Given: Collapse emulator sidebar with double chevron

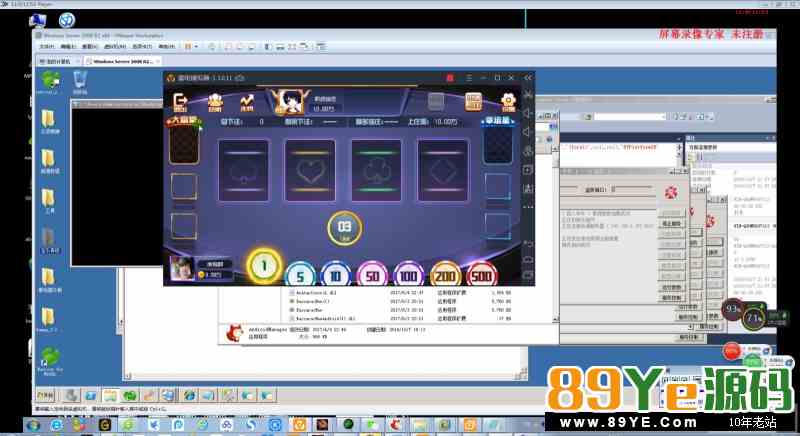Looking at the screenshot, I should (x=528, y=78).
